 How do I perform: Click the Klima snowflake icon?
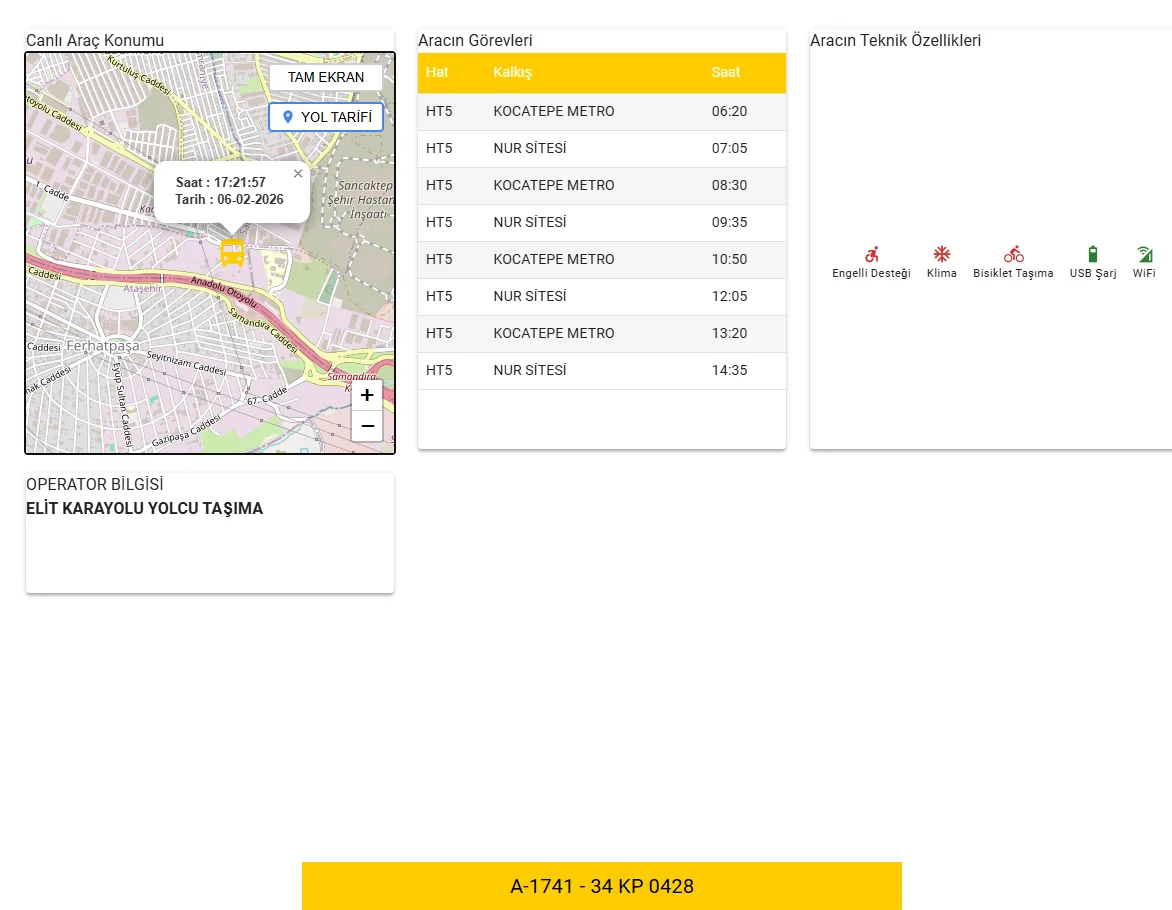pyautogui.click(x=941, y=254)
